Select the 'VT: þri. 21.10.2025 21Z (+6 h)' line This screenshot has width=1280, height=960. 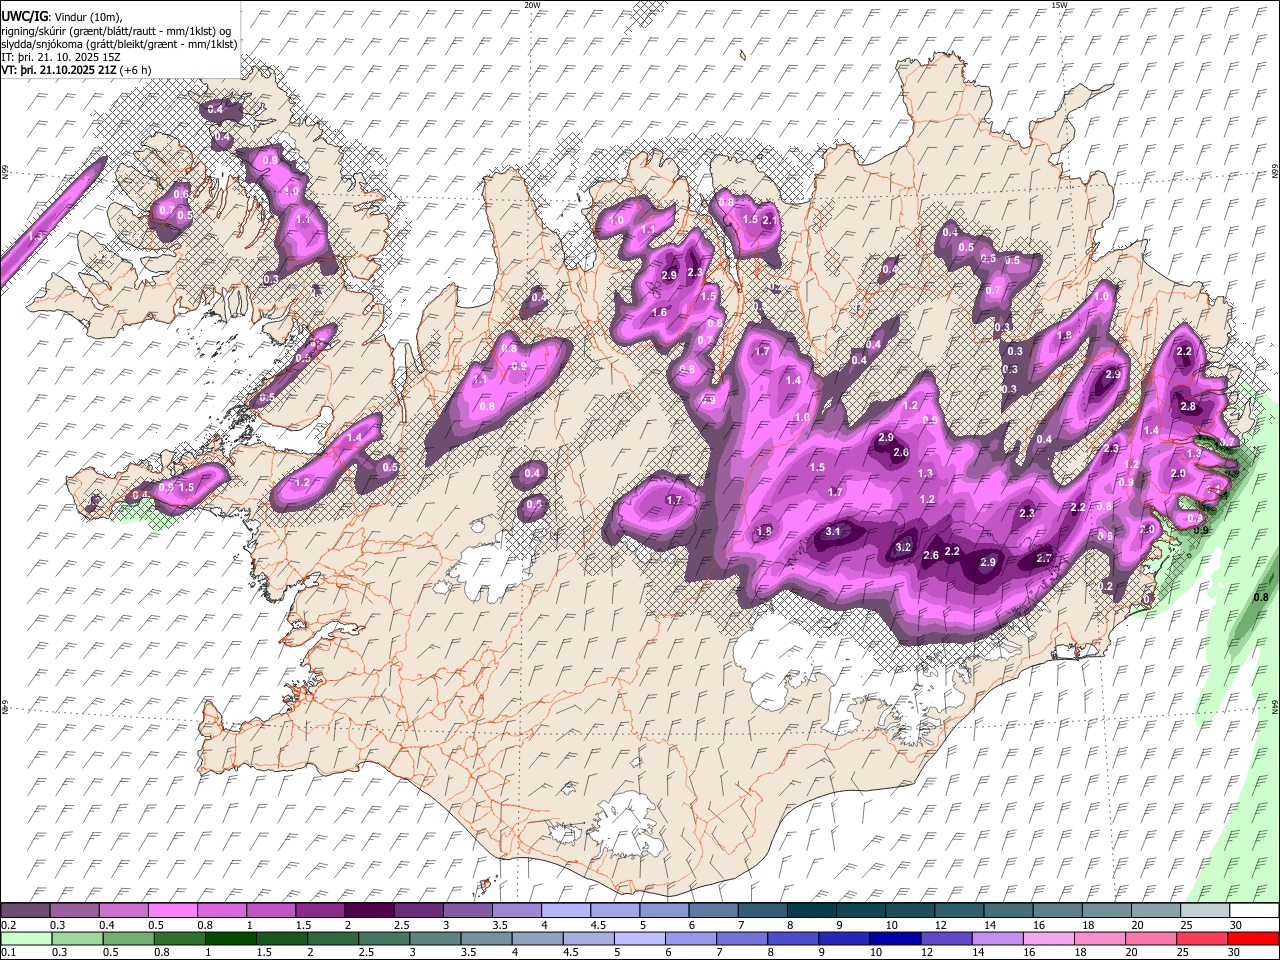point(76,70)
